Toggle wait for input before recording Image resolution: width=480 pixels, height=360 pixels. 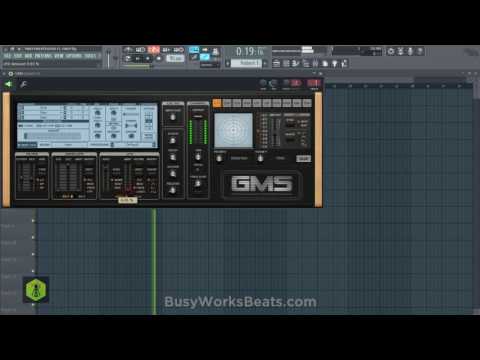click(140, 50)
